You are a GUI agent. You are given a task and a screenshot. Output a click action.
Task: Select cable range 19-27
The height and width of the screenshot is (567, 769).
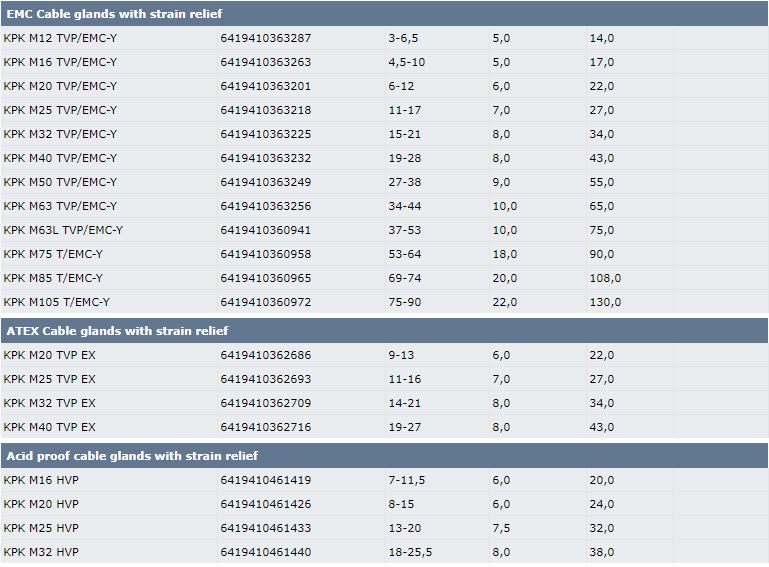(405, 428)
